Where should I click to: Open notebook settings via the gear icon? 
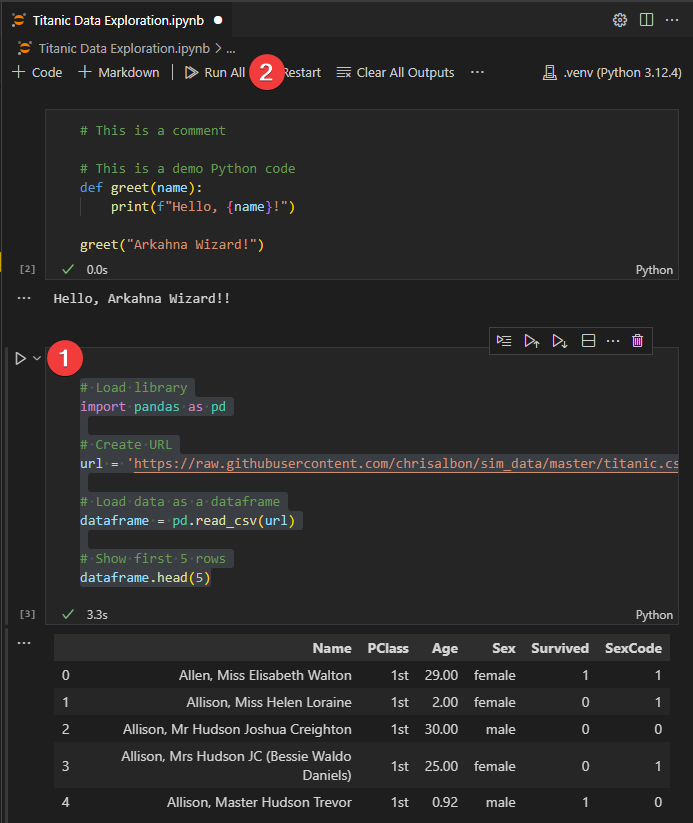point(619,19)
